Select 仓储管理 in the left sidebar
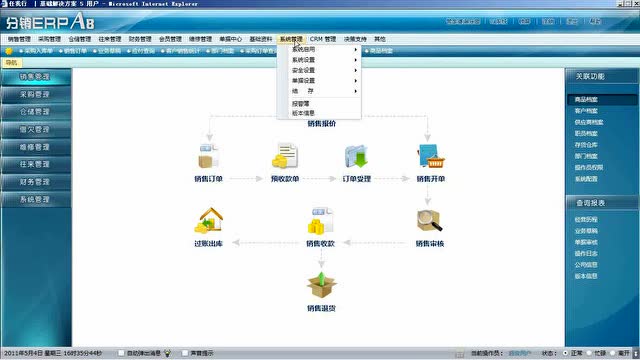The width and height of the screenshot is (640, 360). [x=35, y=112]
